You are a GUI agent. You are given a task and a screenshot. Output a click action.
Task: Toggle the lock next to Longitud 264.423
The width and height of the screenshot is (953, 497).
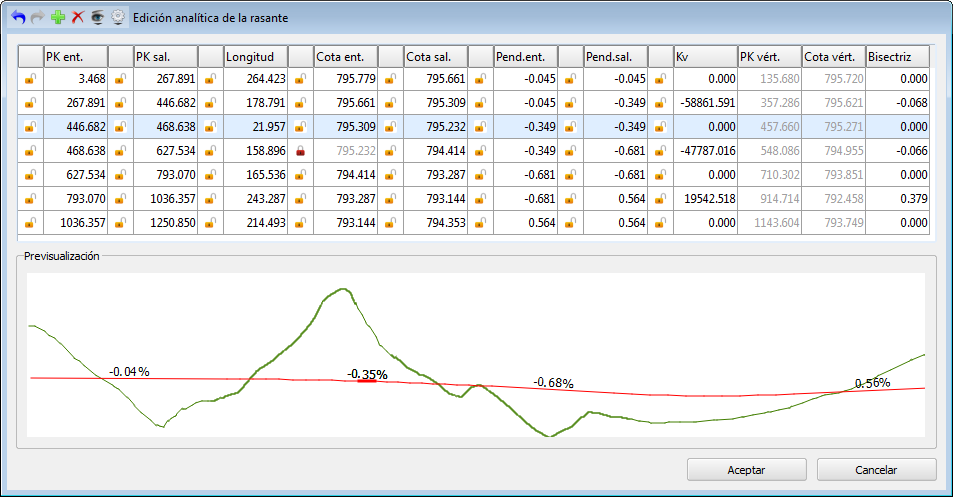pyautogui.click(x=210, y=78)
